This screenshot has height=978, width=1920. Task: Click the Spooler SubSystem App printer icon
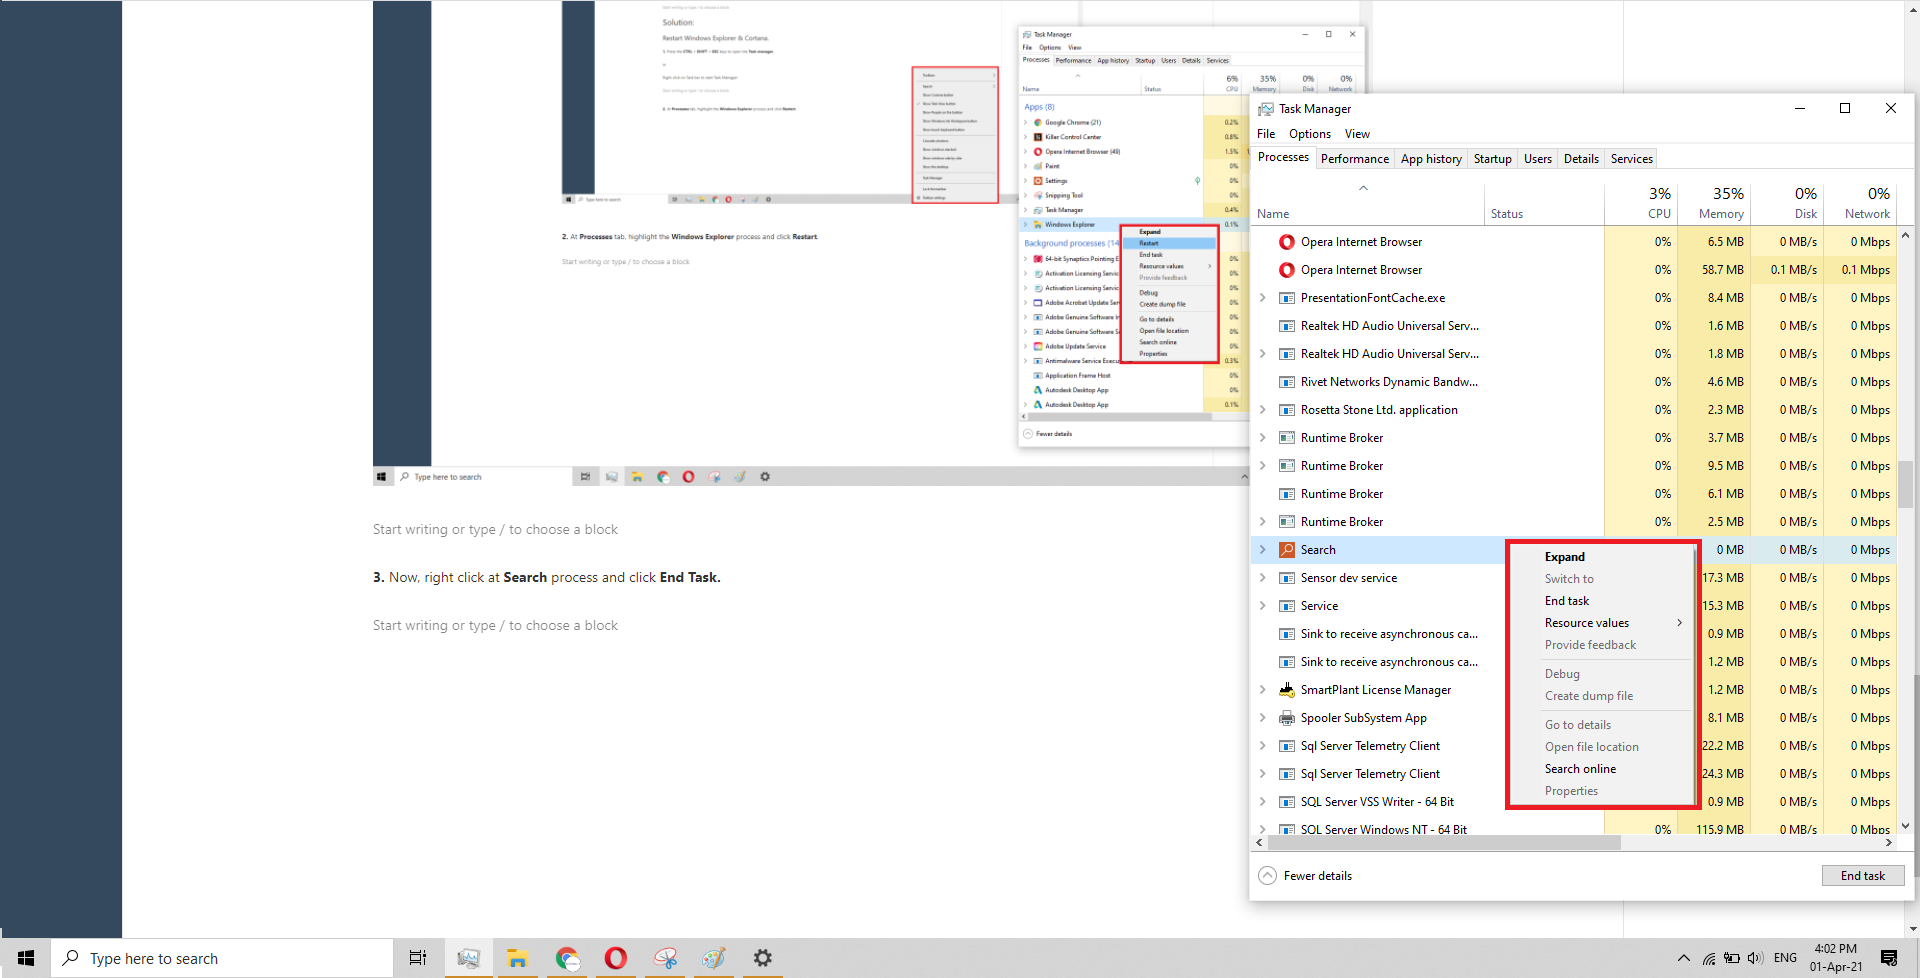point(1286,717)
